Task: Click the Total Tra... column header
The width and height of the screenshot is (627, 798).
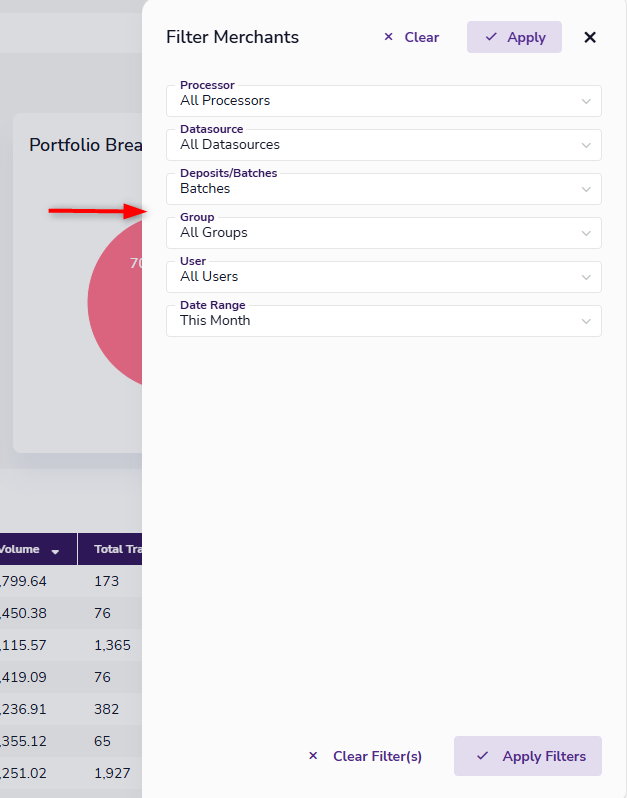Action: coord(110,549)
